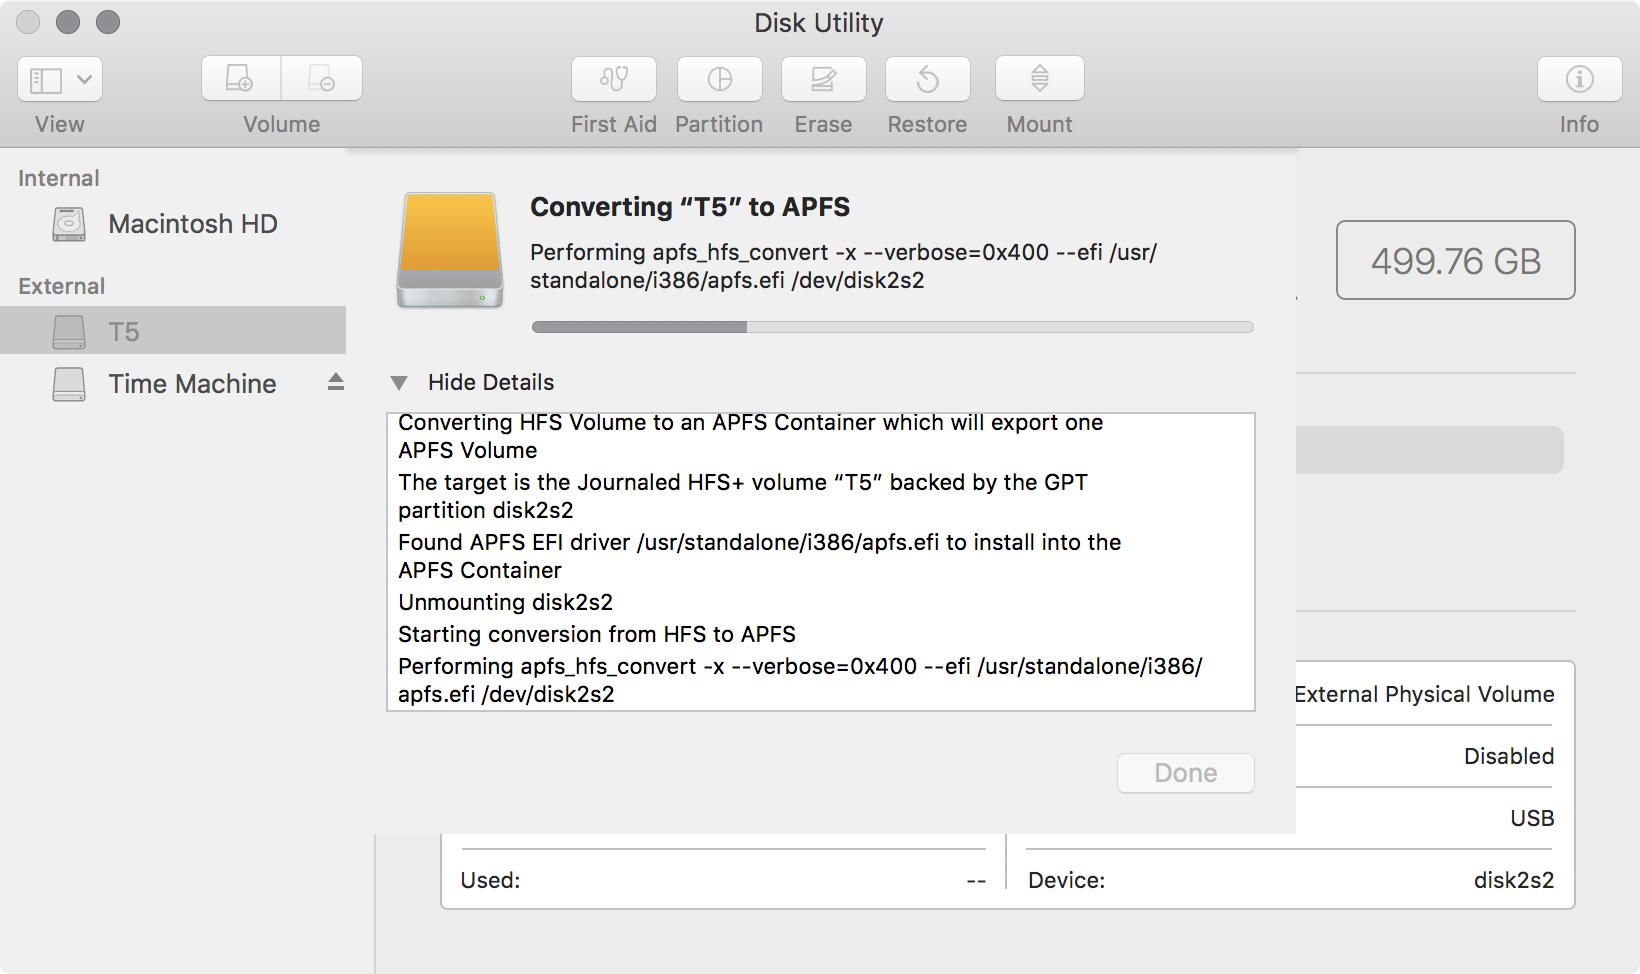Click the "External Physical Volume" value
The image size is (1640, 974).
coord(1424,694)
